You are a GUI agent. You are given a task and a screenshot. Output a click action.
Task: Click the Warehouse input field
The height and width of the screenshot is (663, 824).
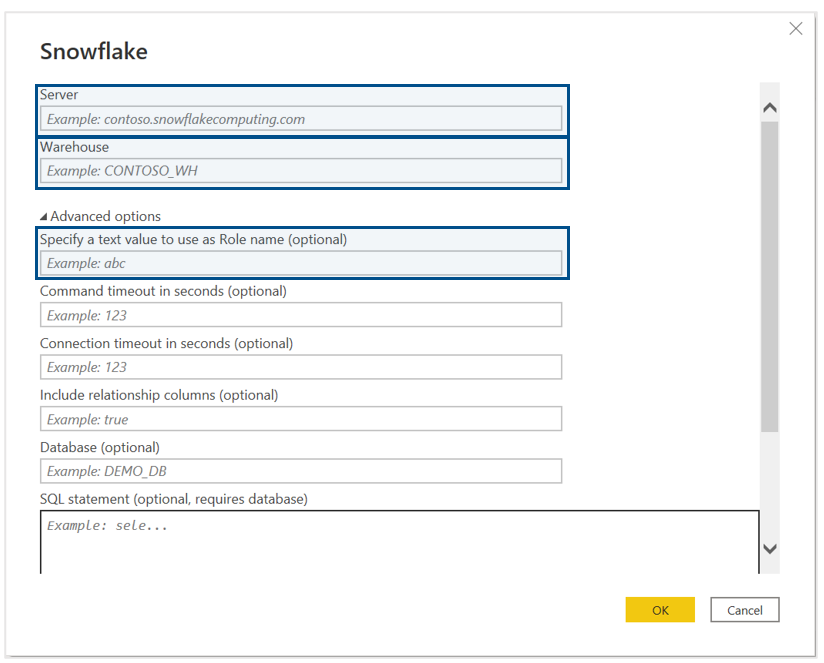pos(301,171)
